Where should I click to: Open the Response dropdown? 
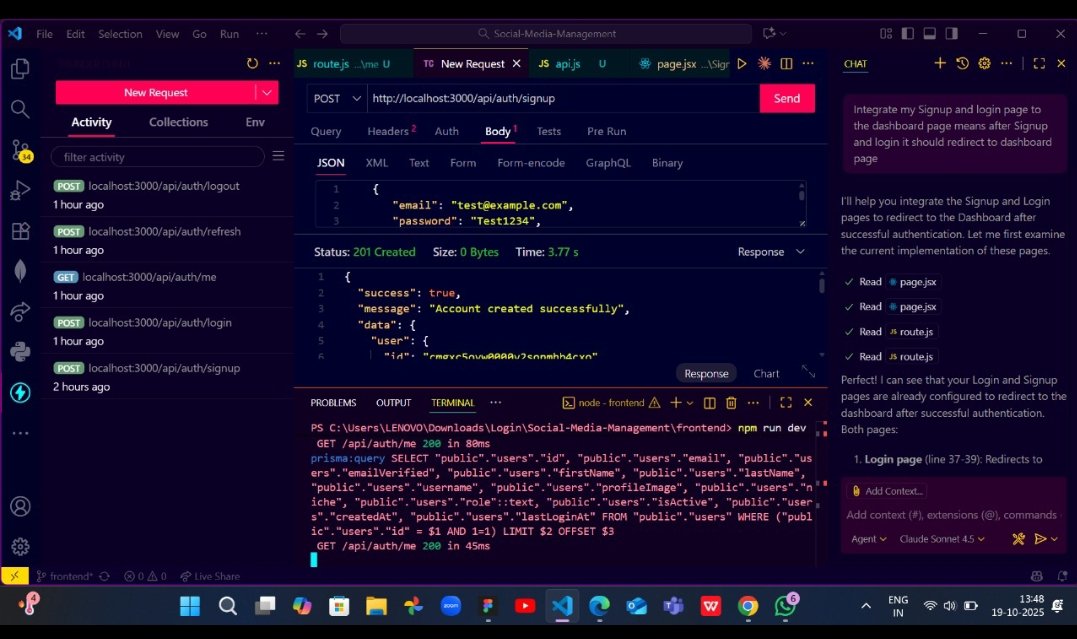tap(771, 251)
